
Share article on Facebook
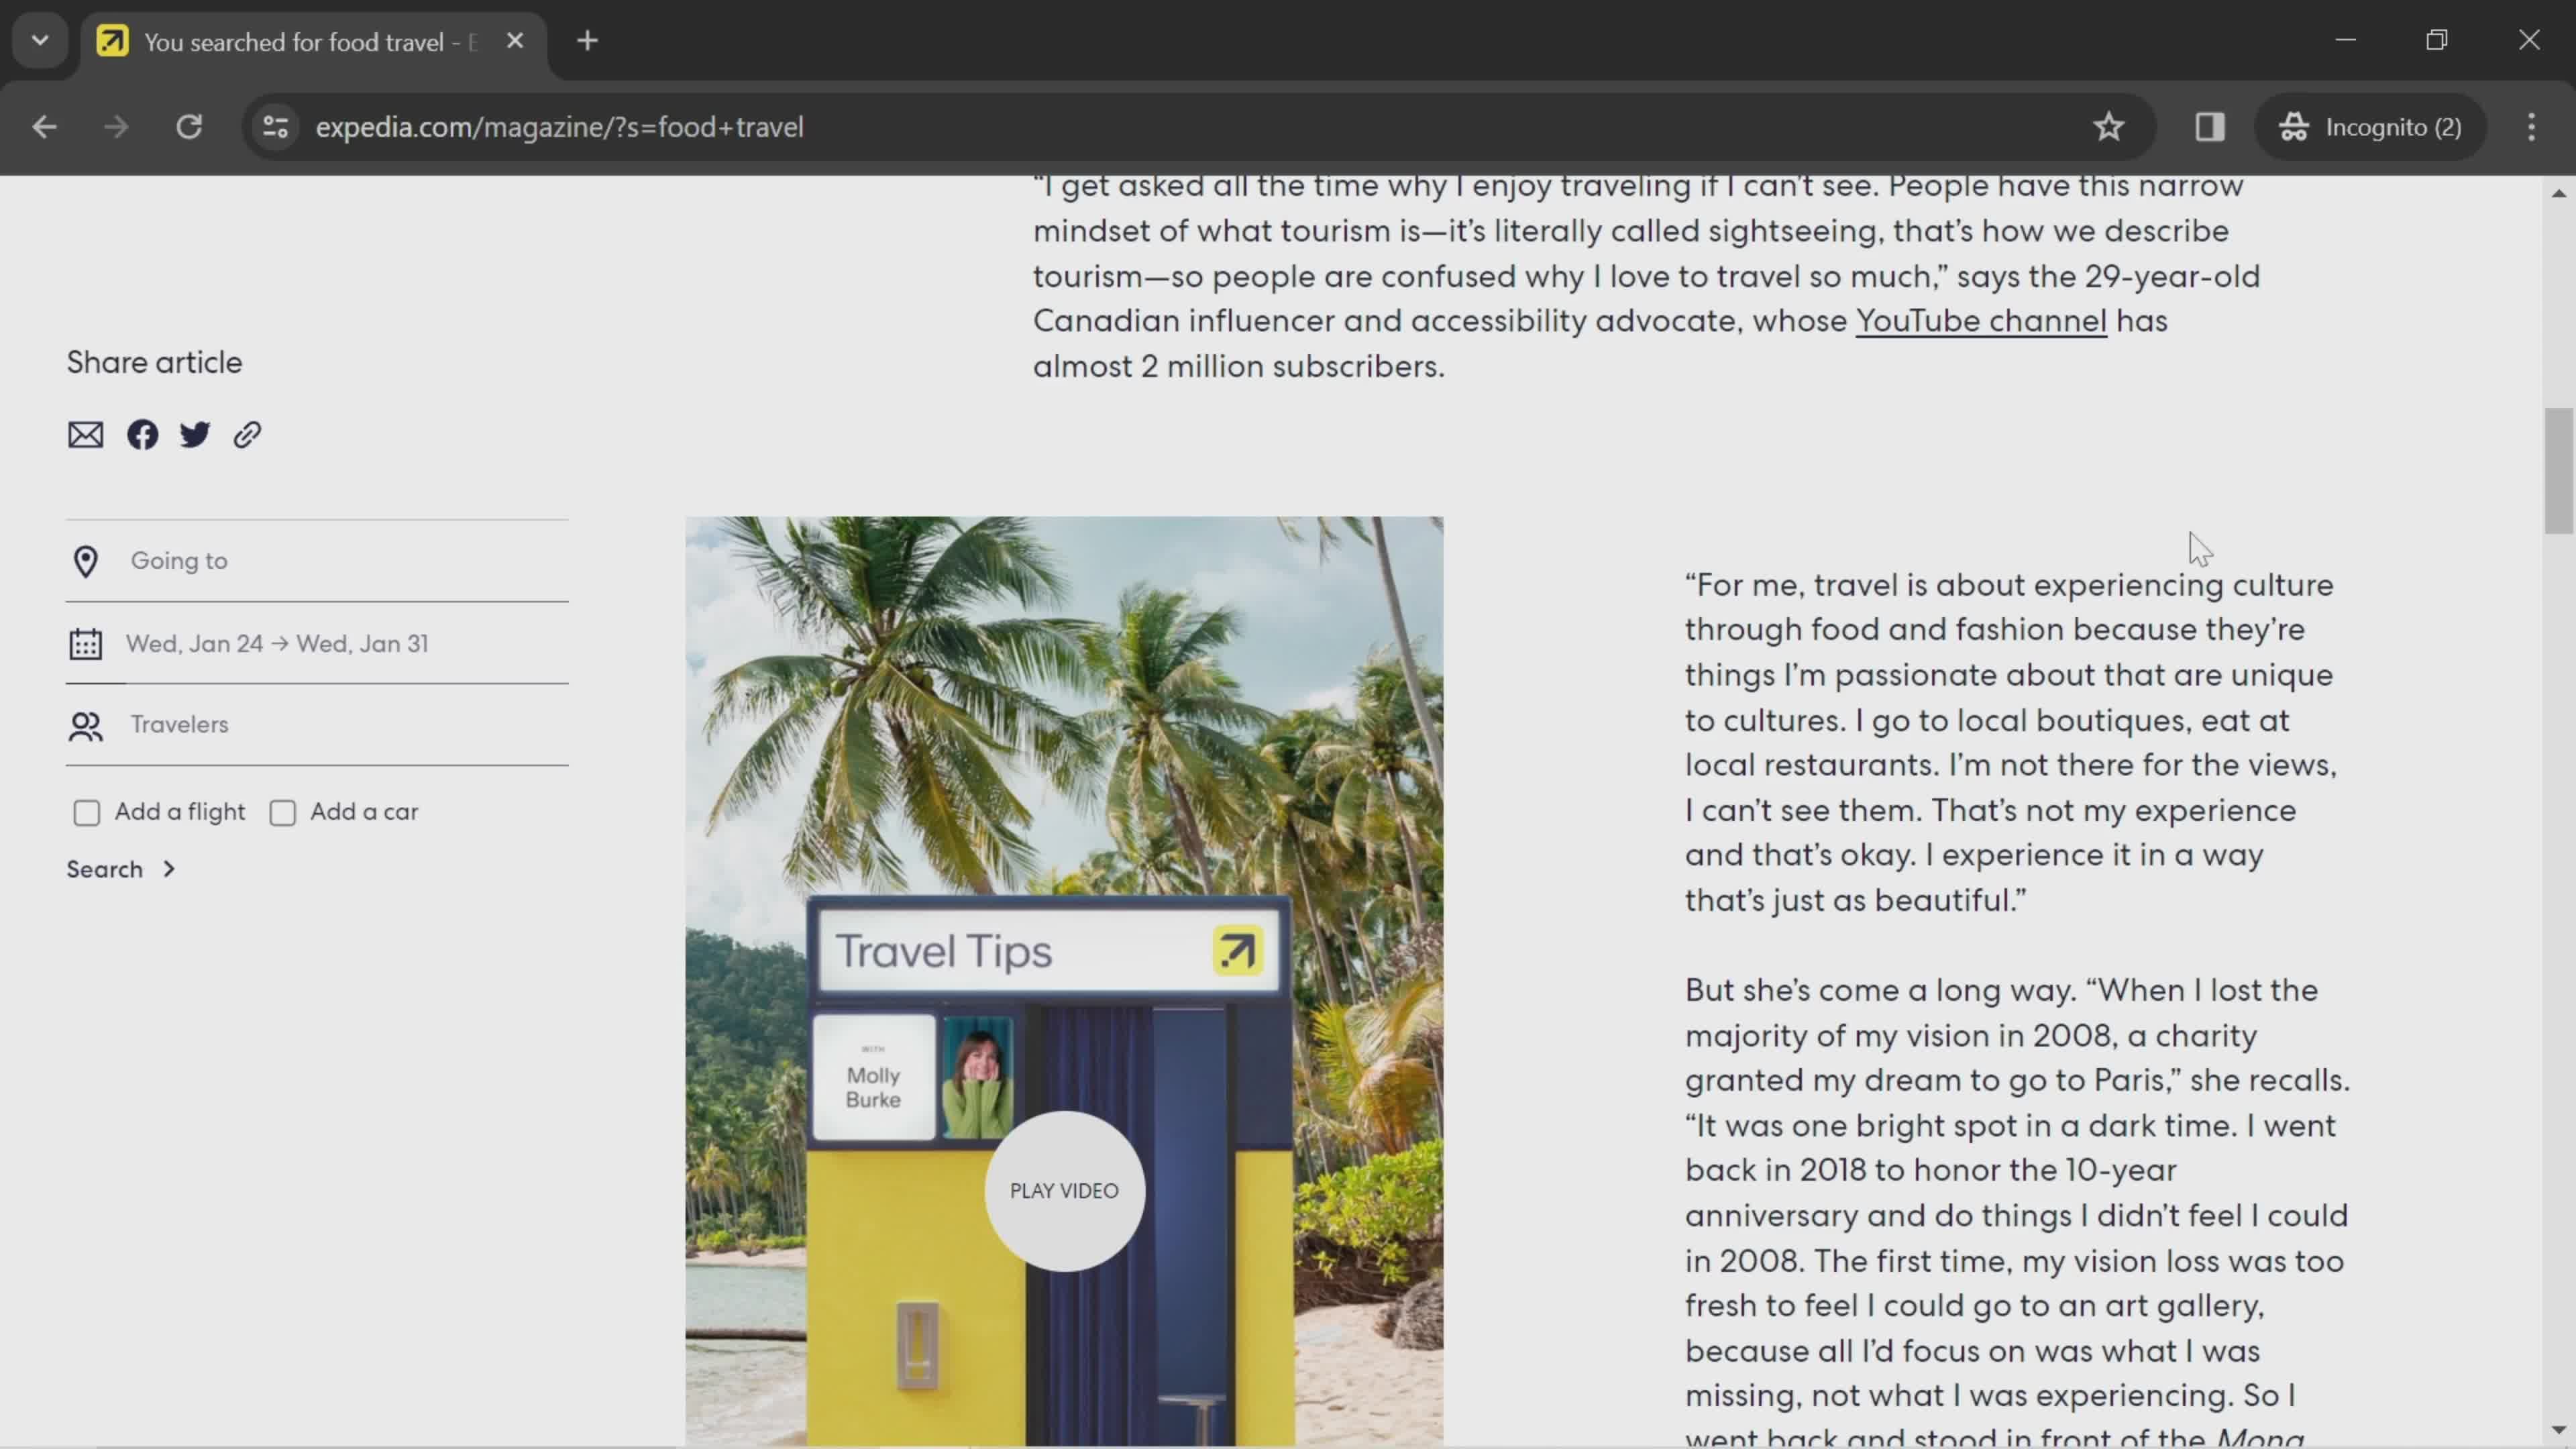142,435
